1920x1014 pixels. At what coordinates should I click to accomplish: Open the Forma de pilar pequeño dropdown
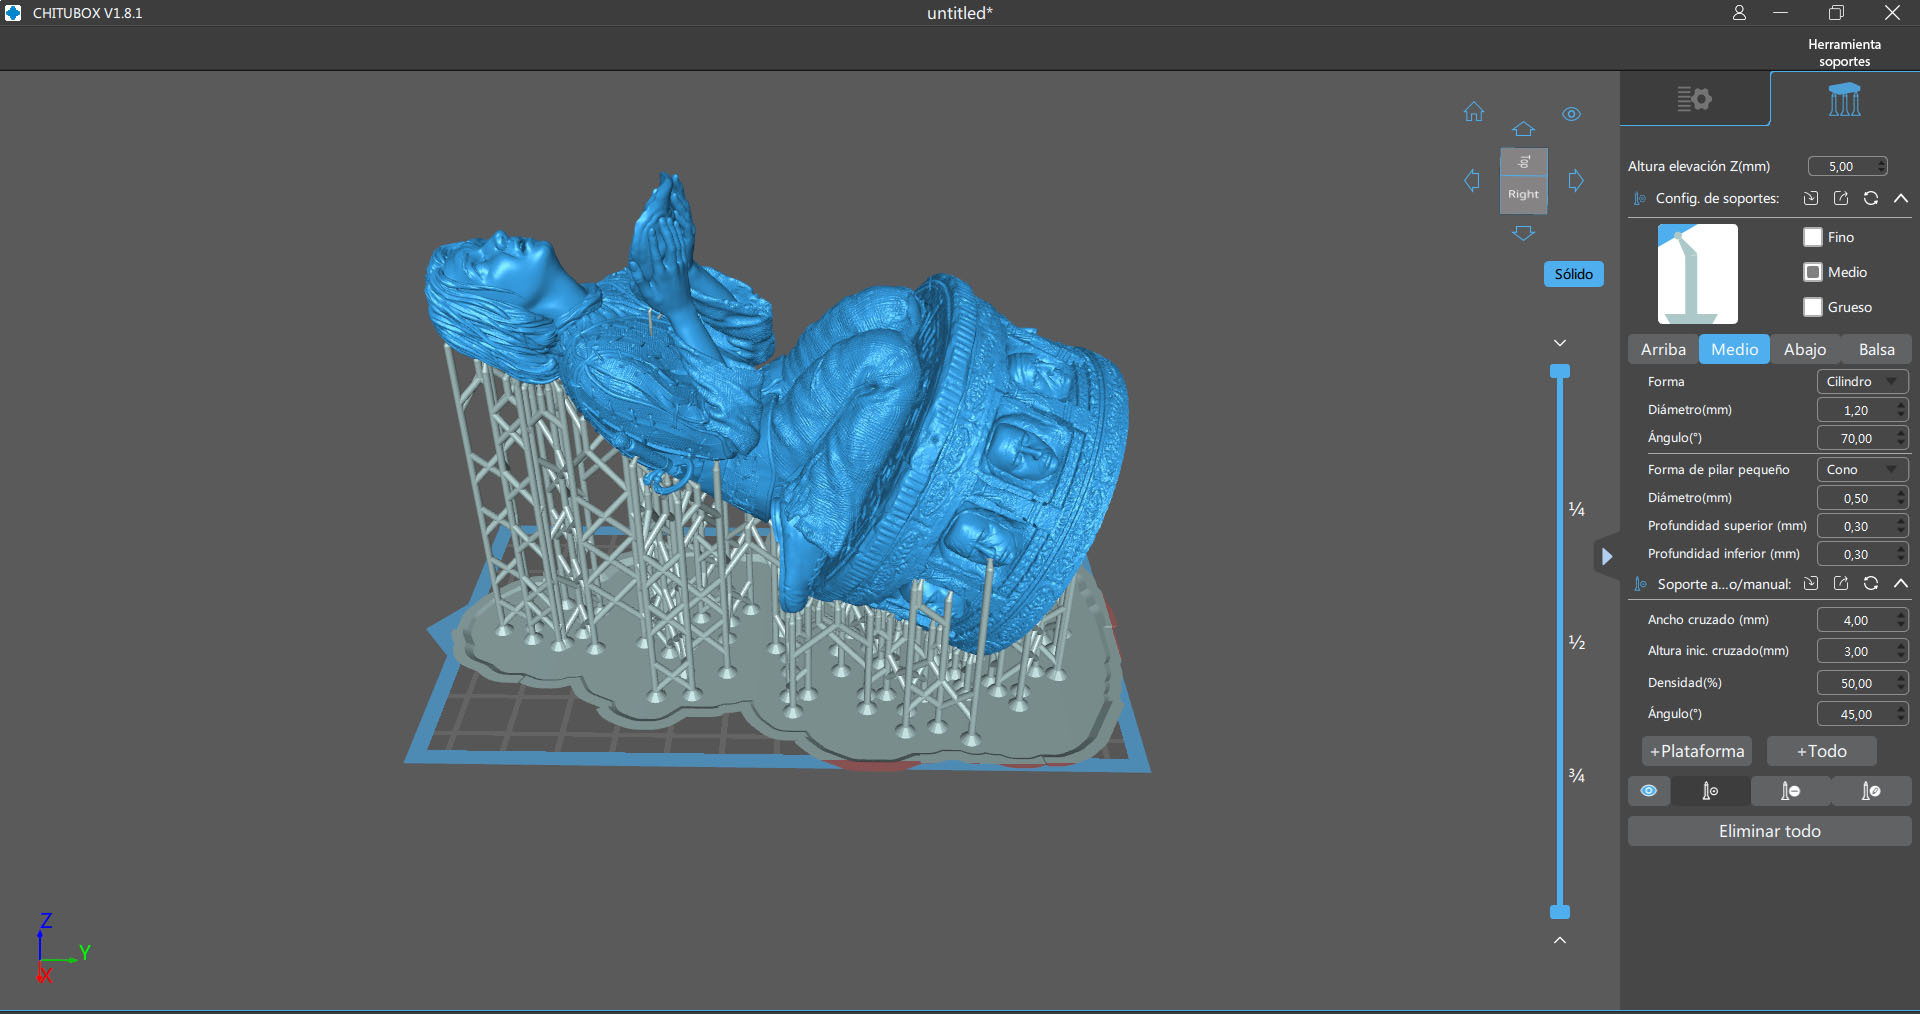tap(1862, 469)
